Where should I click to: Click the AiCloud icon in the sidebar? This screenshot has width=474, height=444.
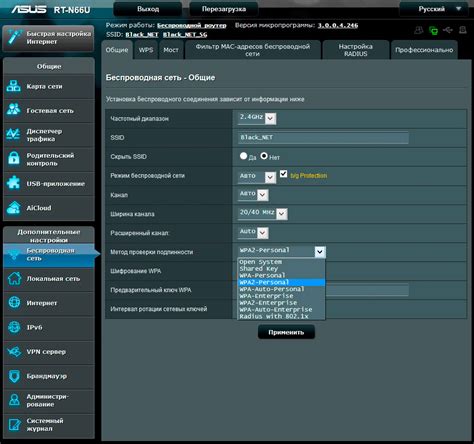pos(13,207)
